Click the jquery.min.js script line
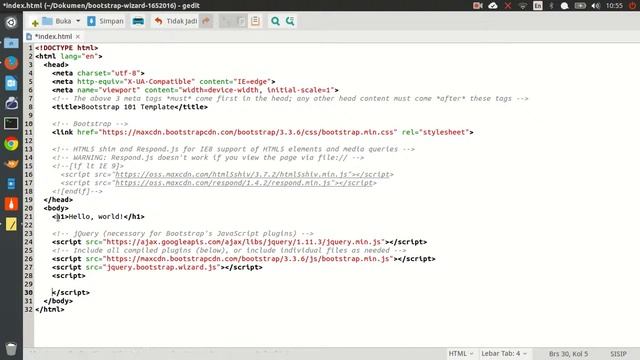640x360 pixels. coord(239,242)
